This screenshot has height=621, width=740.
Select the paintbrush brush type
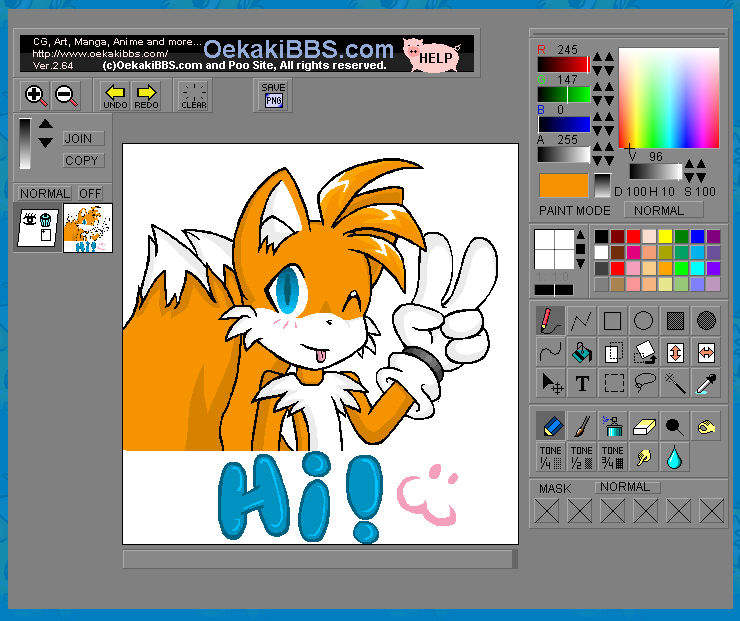581,426
